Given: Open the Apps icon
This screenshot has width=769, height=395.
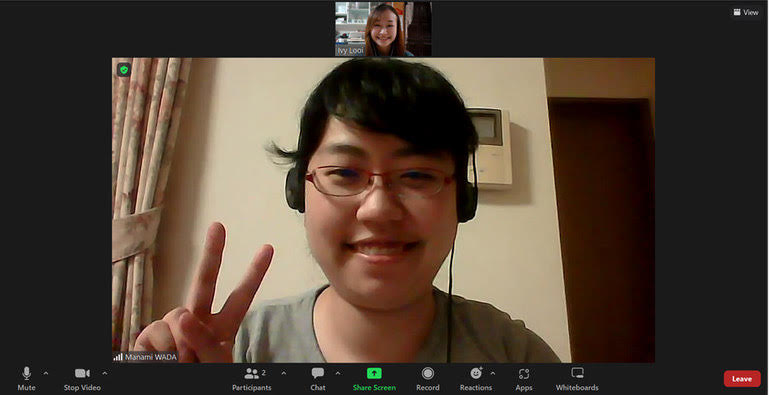Looking at the screenshot, I should pos(524,374).
